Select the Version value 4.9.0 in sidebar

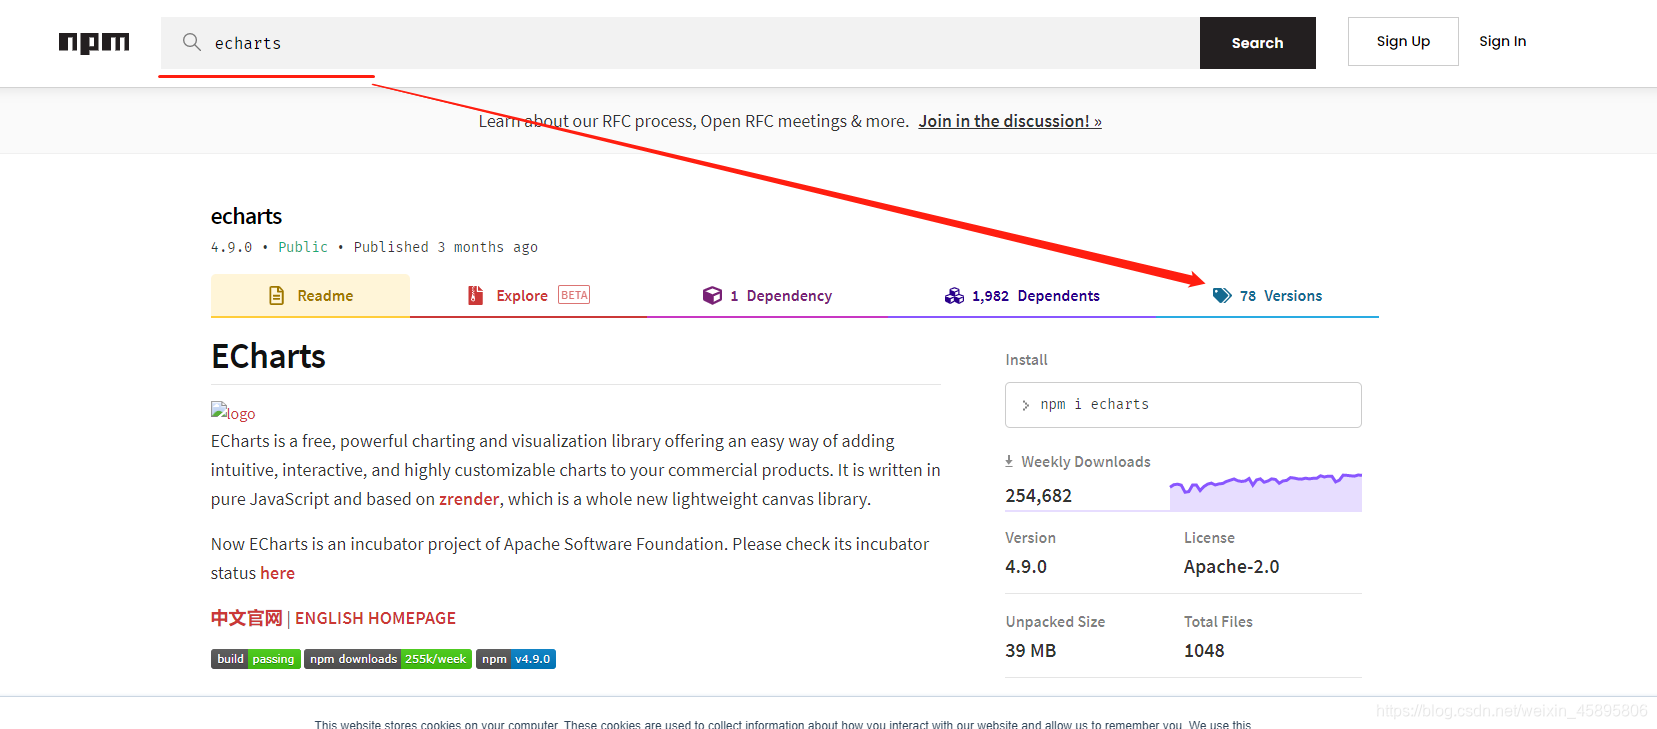(1026, 567)
